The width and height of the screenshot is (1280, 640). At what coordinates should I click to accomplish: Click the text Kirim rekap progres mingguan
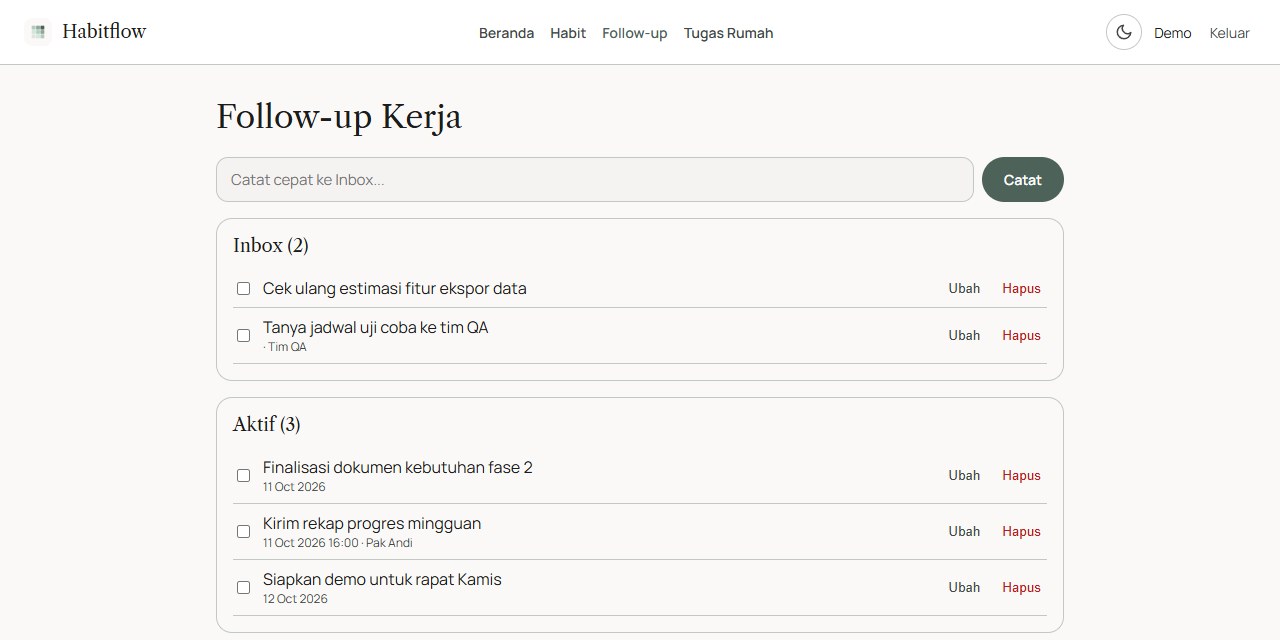click(372, 523)
